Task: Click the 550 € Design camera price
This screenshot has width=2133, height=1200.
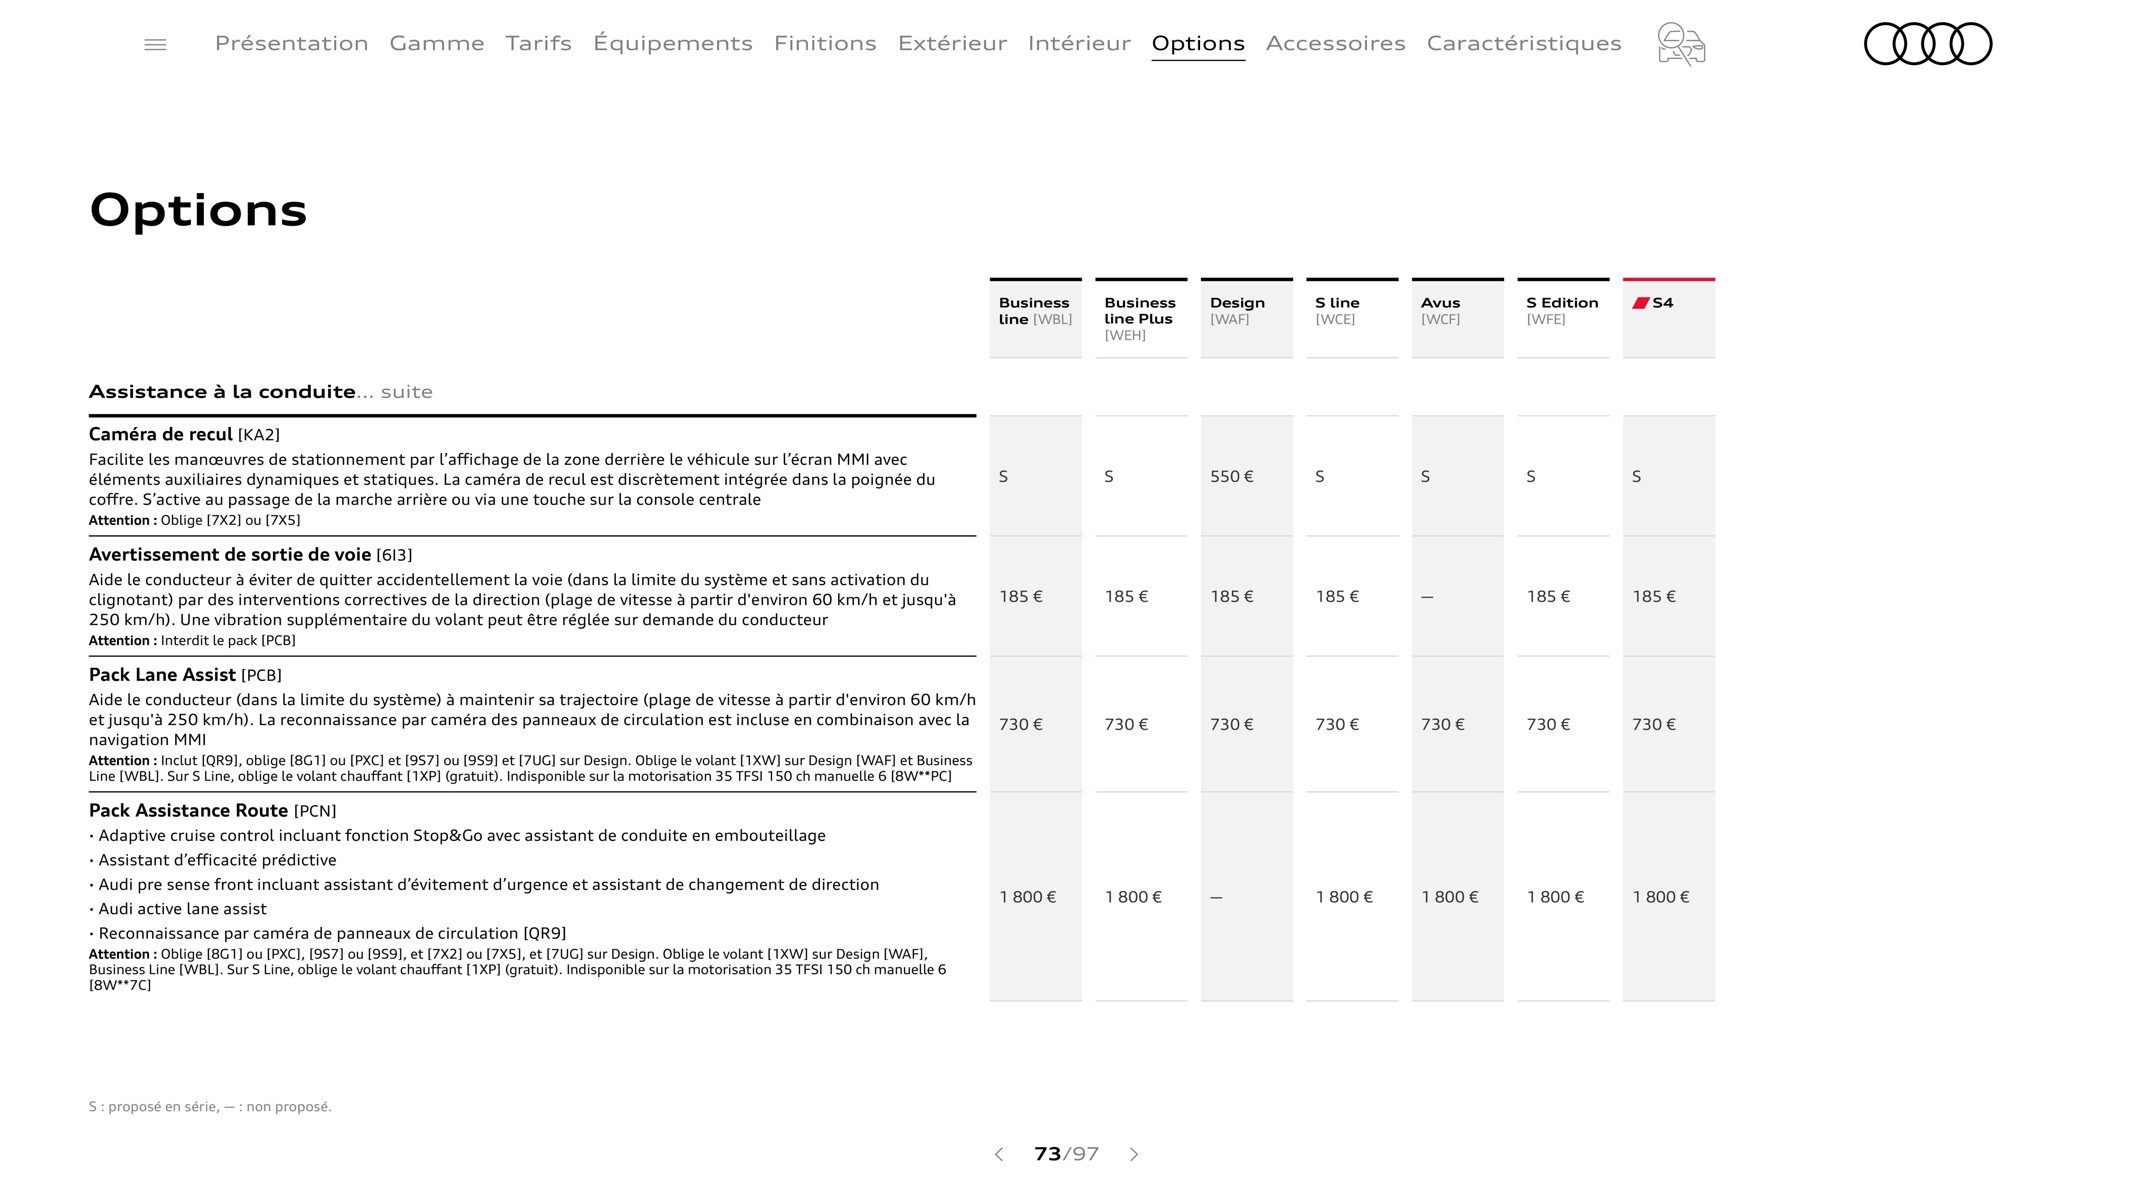Action: (1231, 477)
